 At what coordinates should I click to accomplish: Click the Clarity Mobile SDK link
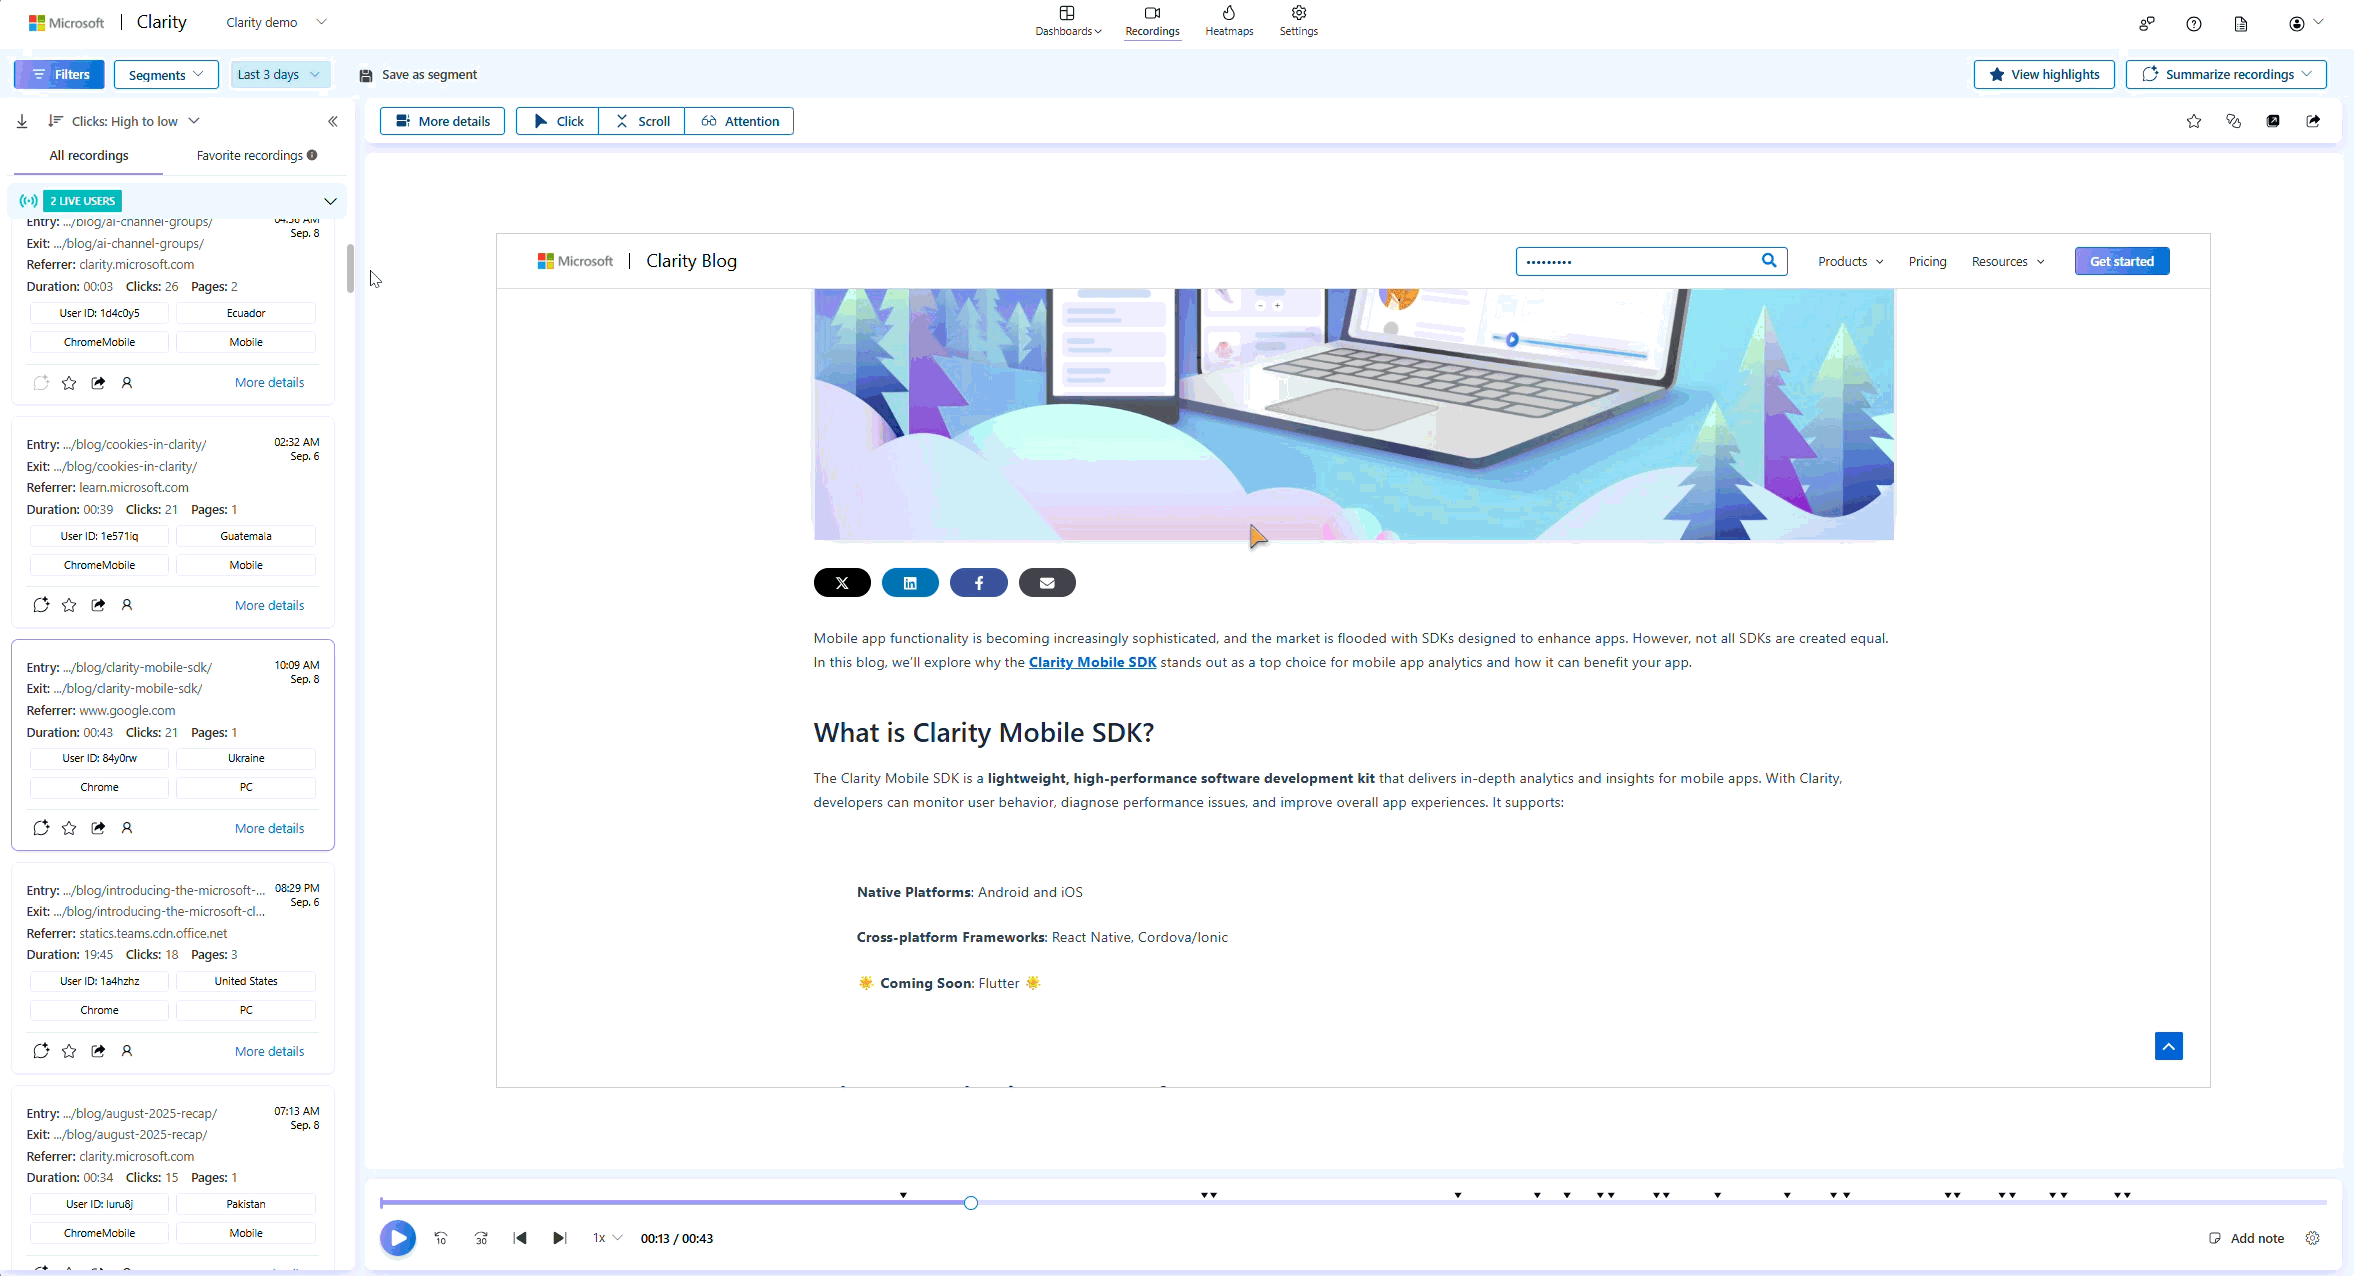point(1092,662)
